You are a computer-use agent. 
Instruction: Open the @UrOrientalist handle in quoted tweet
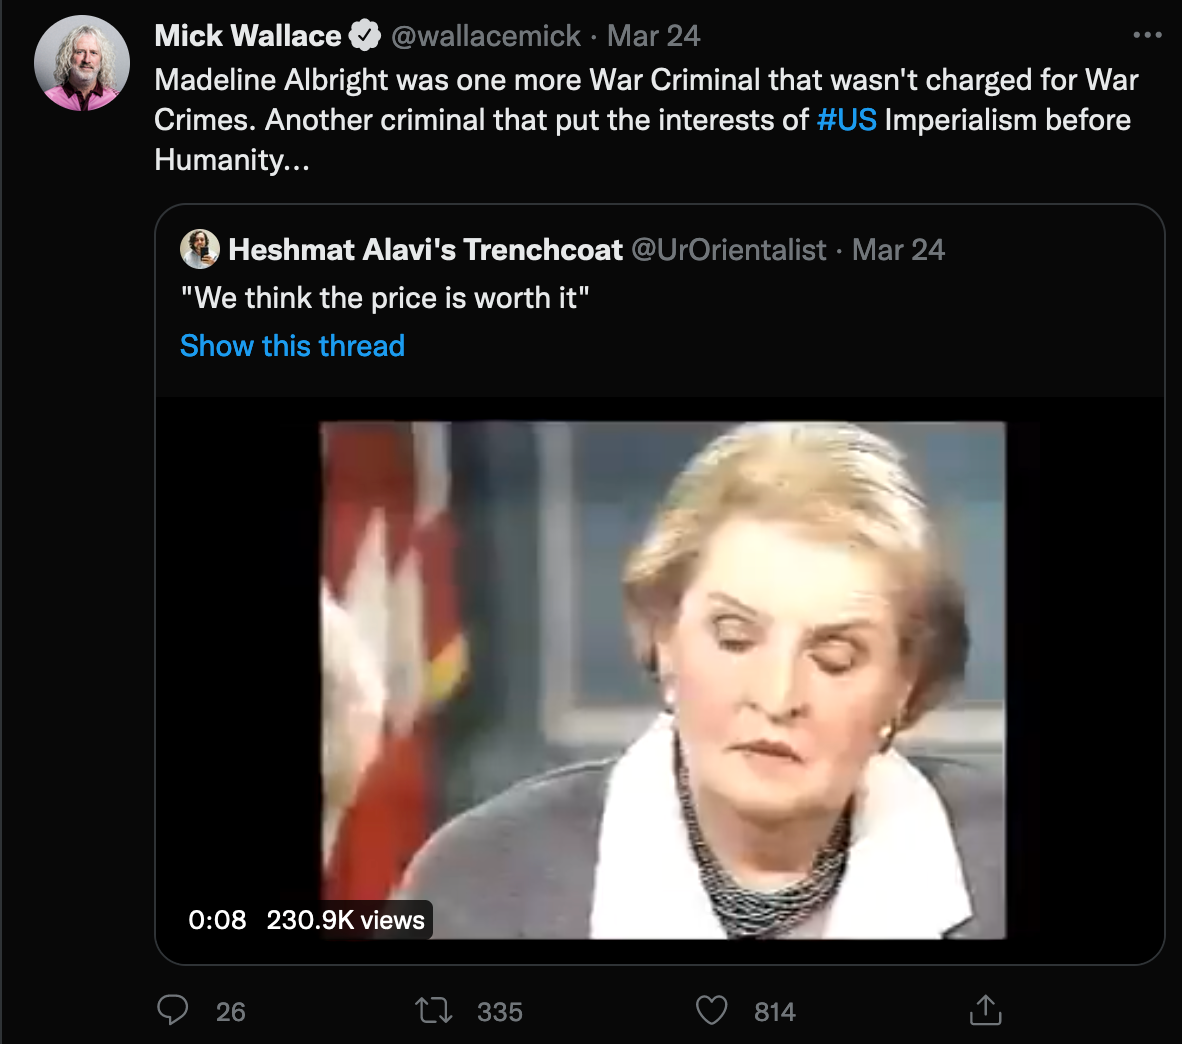pyautogui.click(x=729, y=250)
